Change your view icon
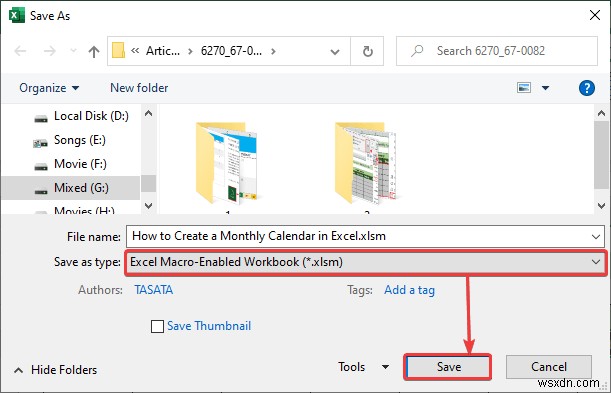Viewport: 611px width, 393px height. 524,88
